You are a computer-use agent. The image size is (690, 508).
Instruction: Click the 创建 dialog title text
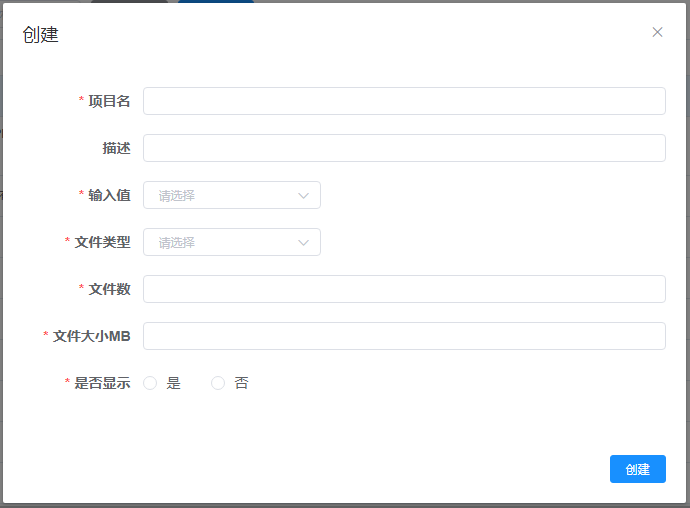pyautogui.click(x=41, y=35)
